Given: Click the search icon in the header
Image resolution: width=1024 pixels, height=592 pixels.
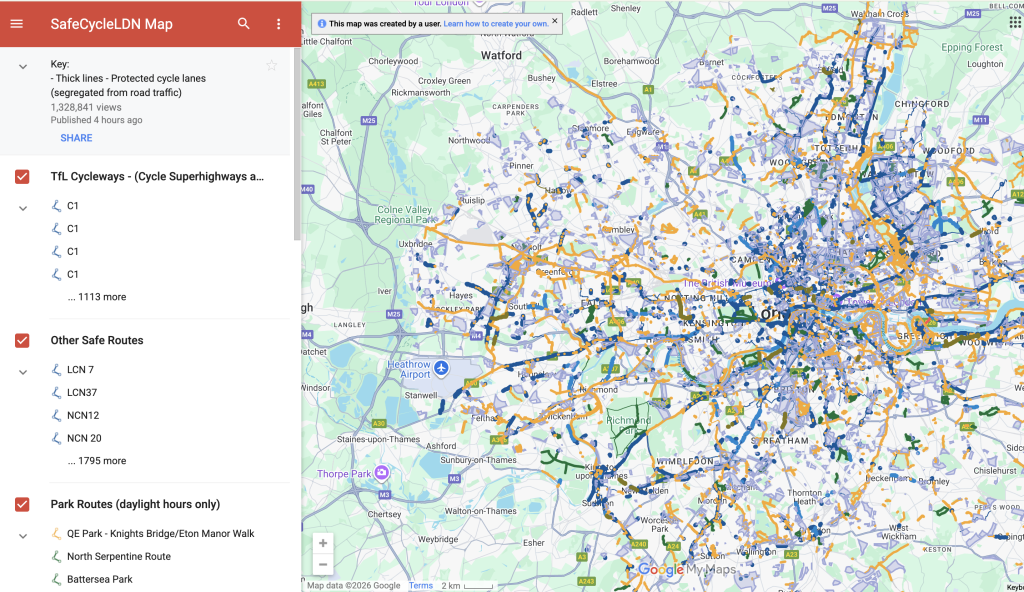Looking at the screenshot, I should click(x=243, y=24).
